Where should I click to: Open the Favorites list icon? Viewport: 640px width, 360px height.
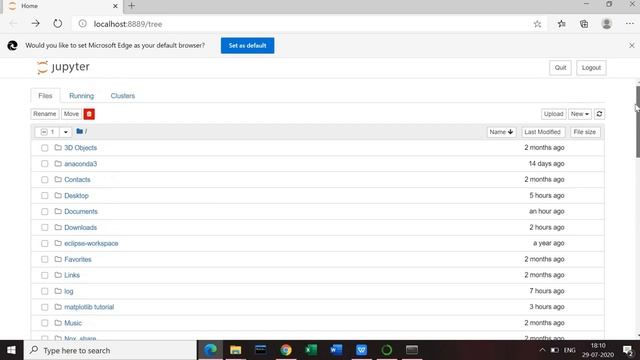point(562,24)
